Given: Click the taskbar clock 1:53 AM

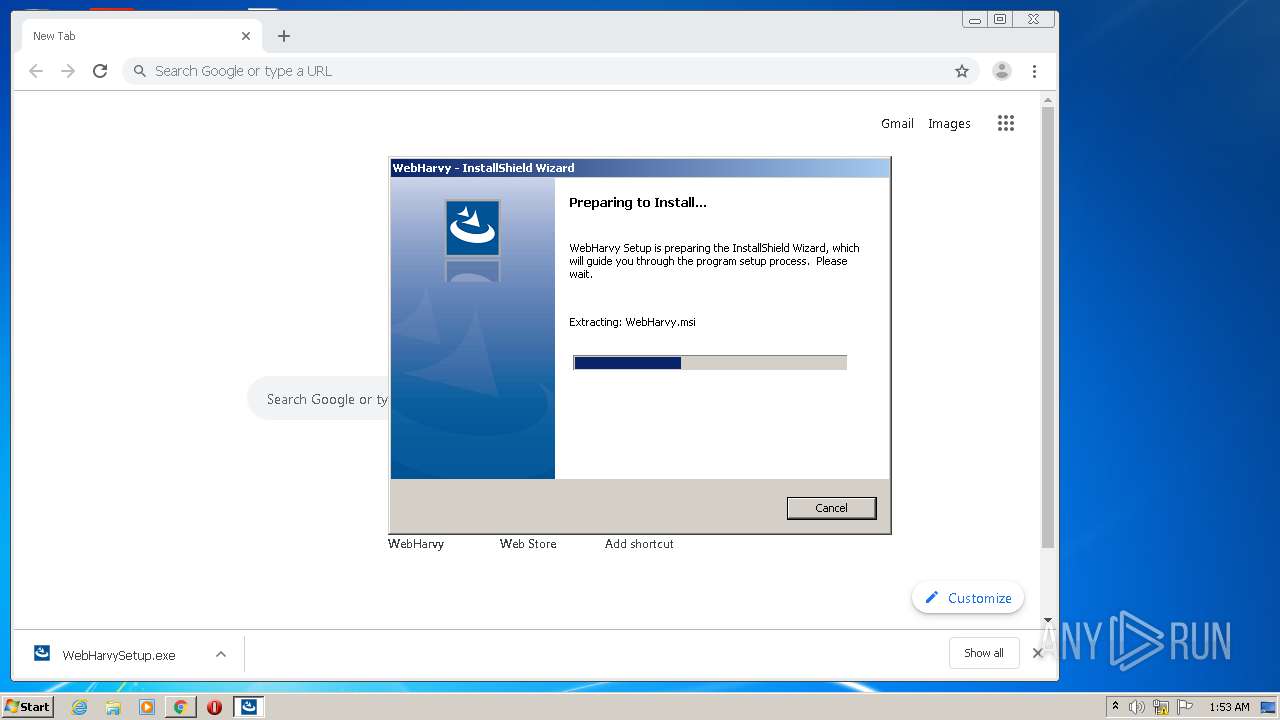Looking at the screenshot, I should (1229, 707).
